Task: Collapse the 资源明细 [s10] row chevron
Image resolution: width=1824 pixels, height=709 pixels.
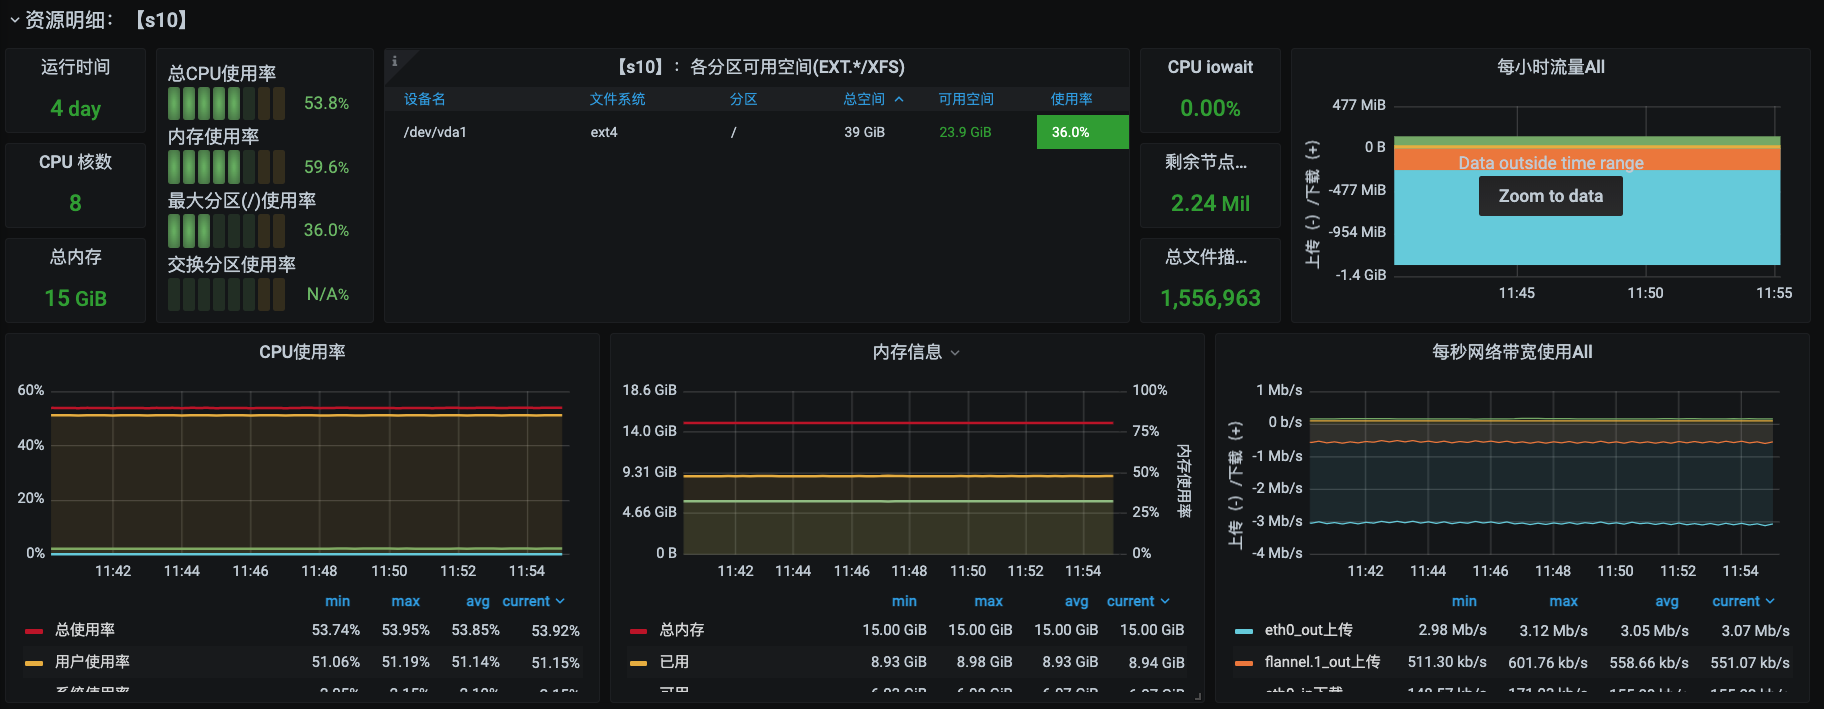Action: [x=14, y=20]
